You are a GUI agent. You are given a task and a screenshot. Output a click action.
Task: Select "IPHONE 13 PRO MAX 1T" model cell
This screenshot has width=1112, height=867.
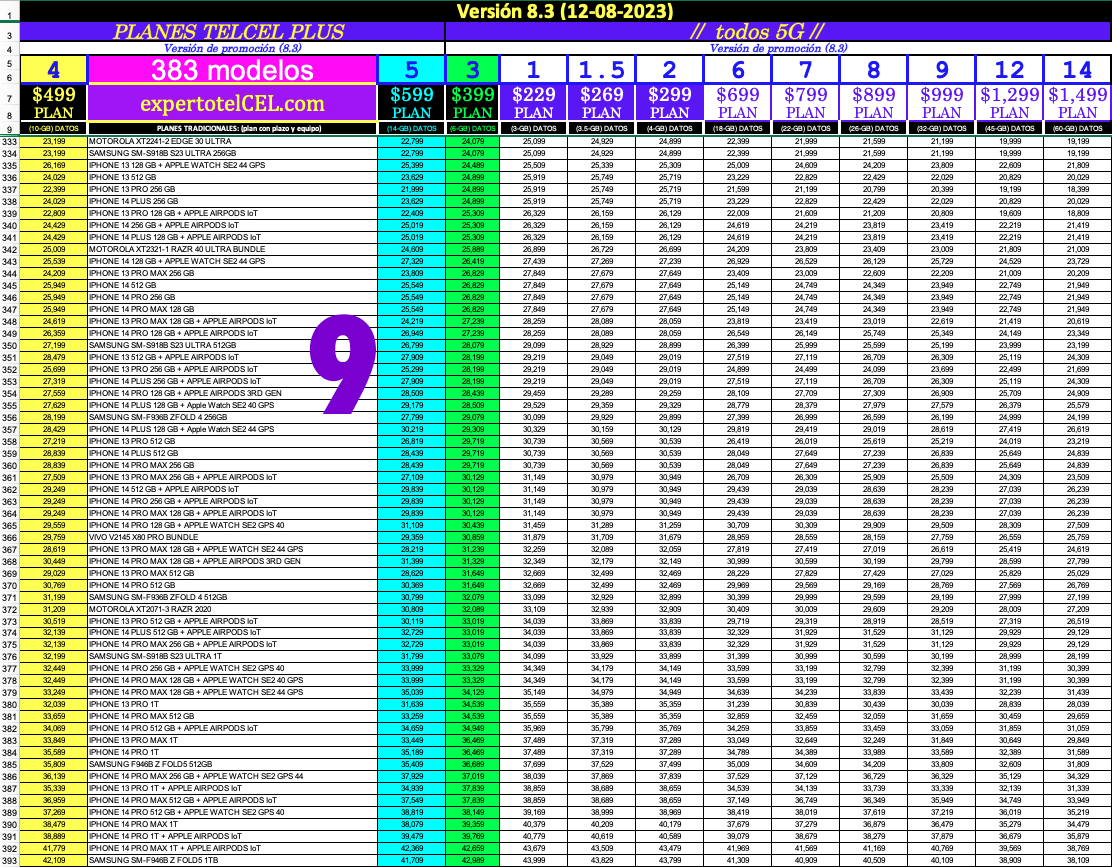tap(232, 741)
